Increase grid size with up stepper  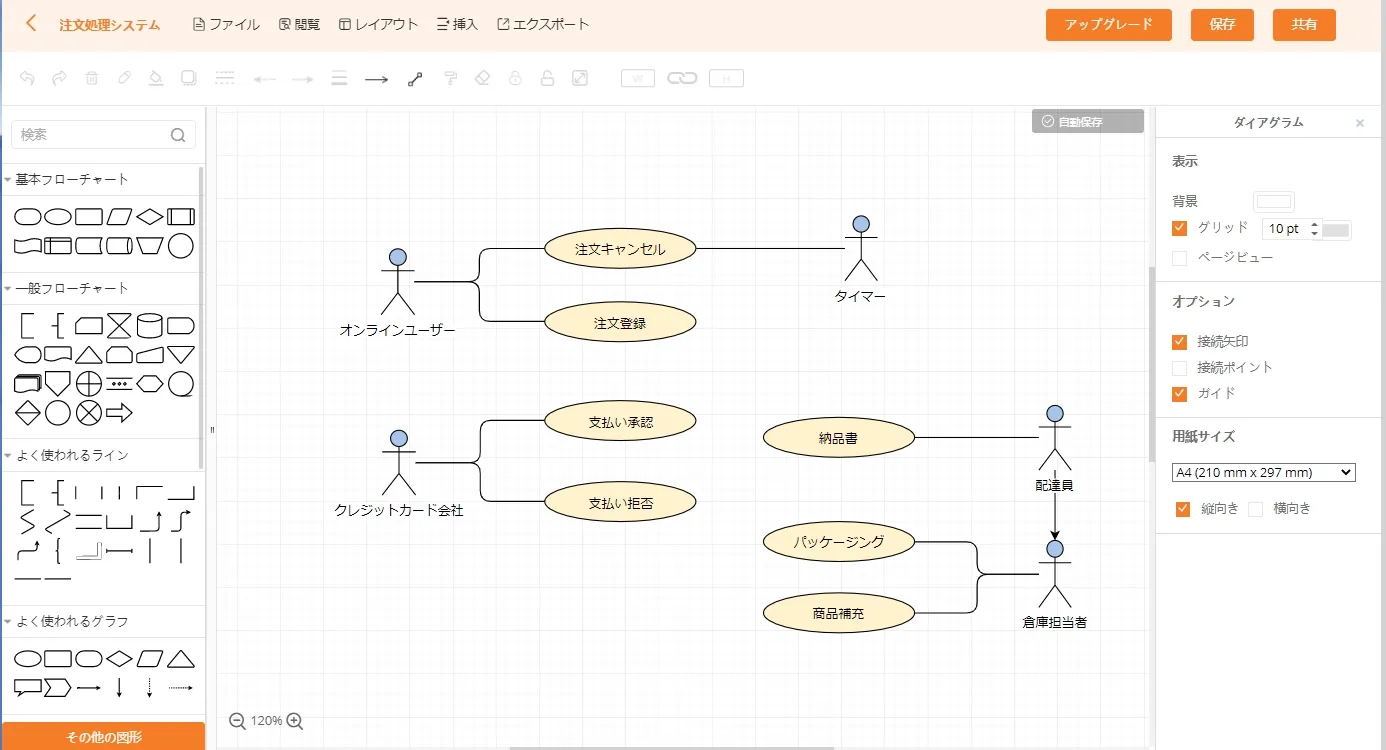pyautogui.click(x=1315, y=224)
